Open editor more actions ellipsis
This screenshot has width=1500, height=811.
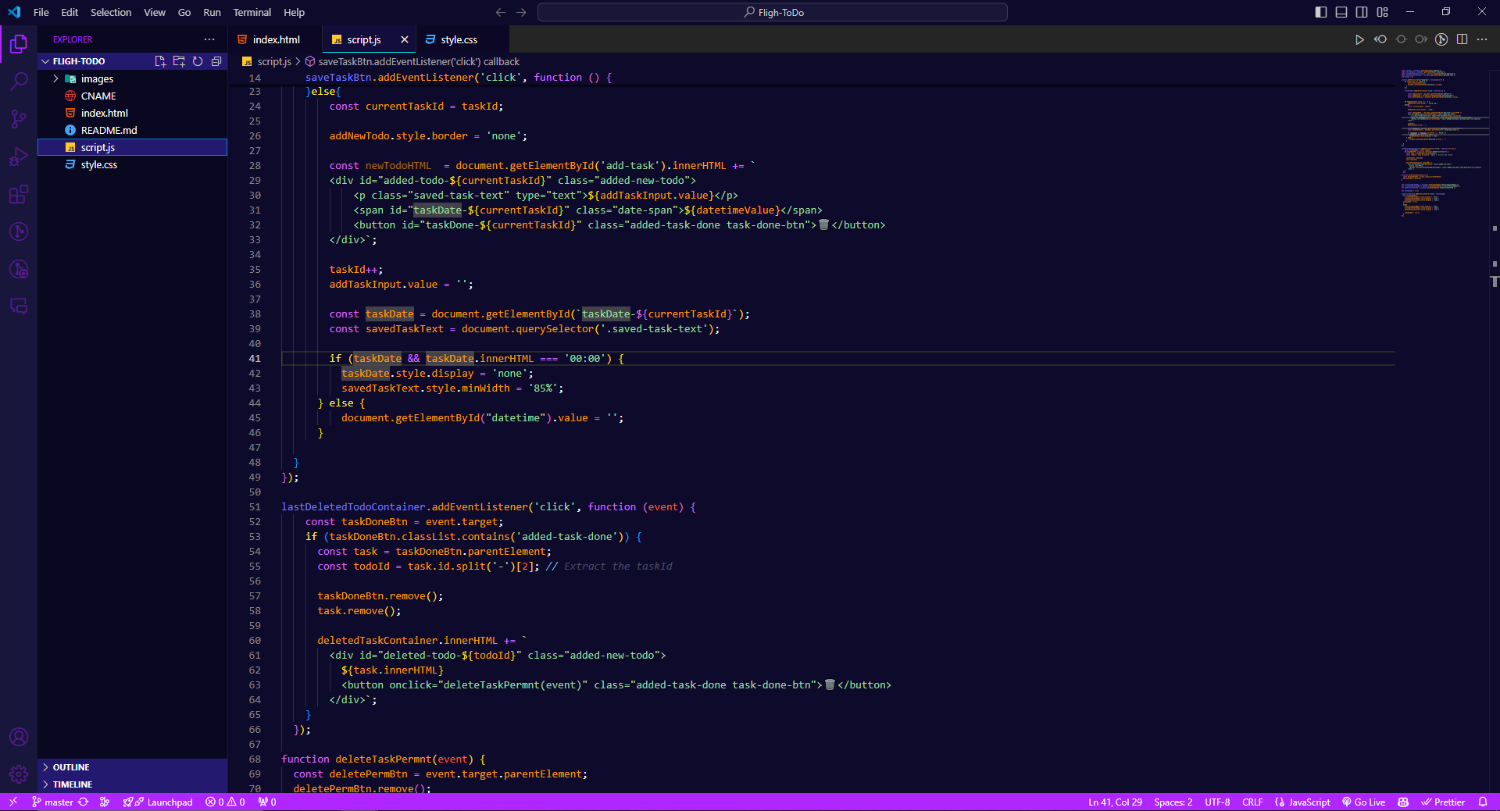point(1483,40)
